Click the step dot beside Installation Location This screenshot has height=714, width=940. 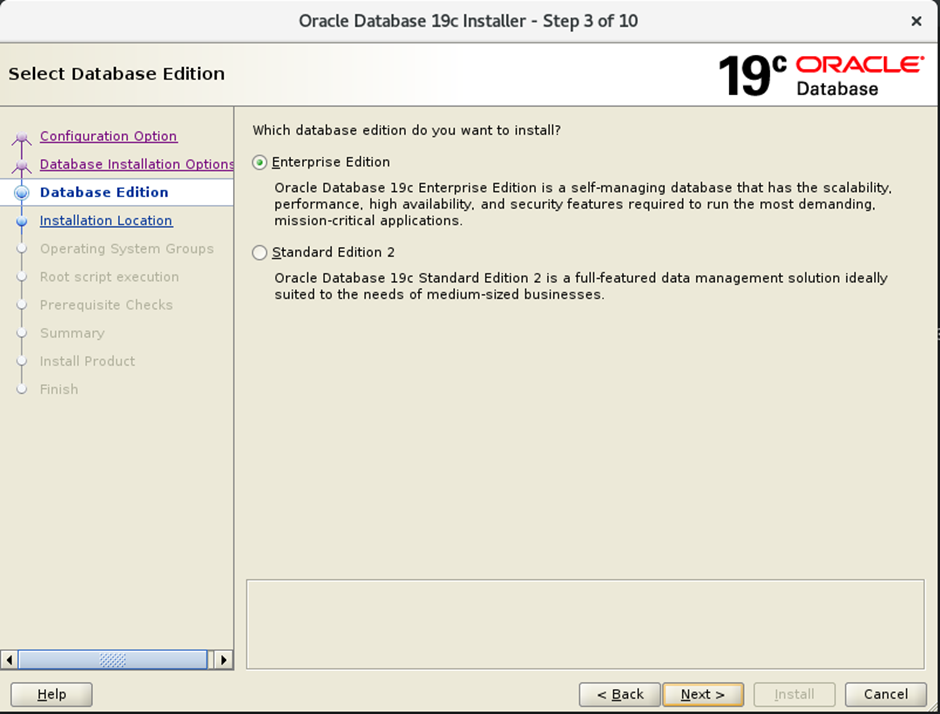22,221
